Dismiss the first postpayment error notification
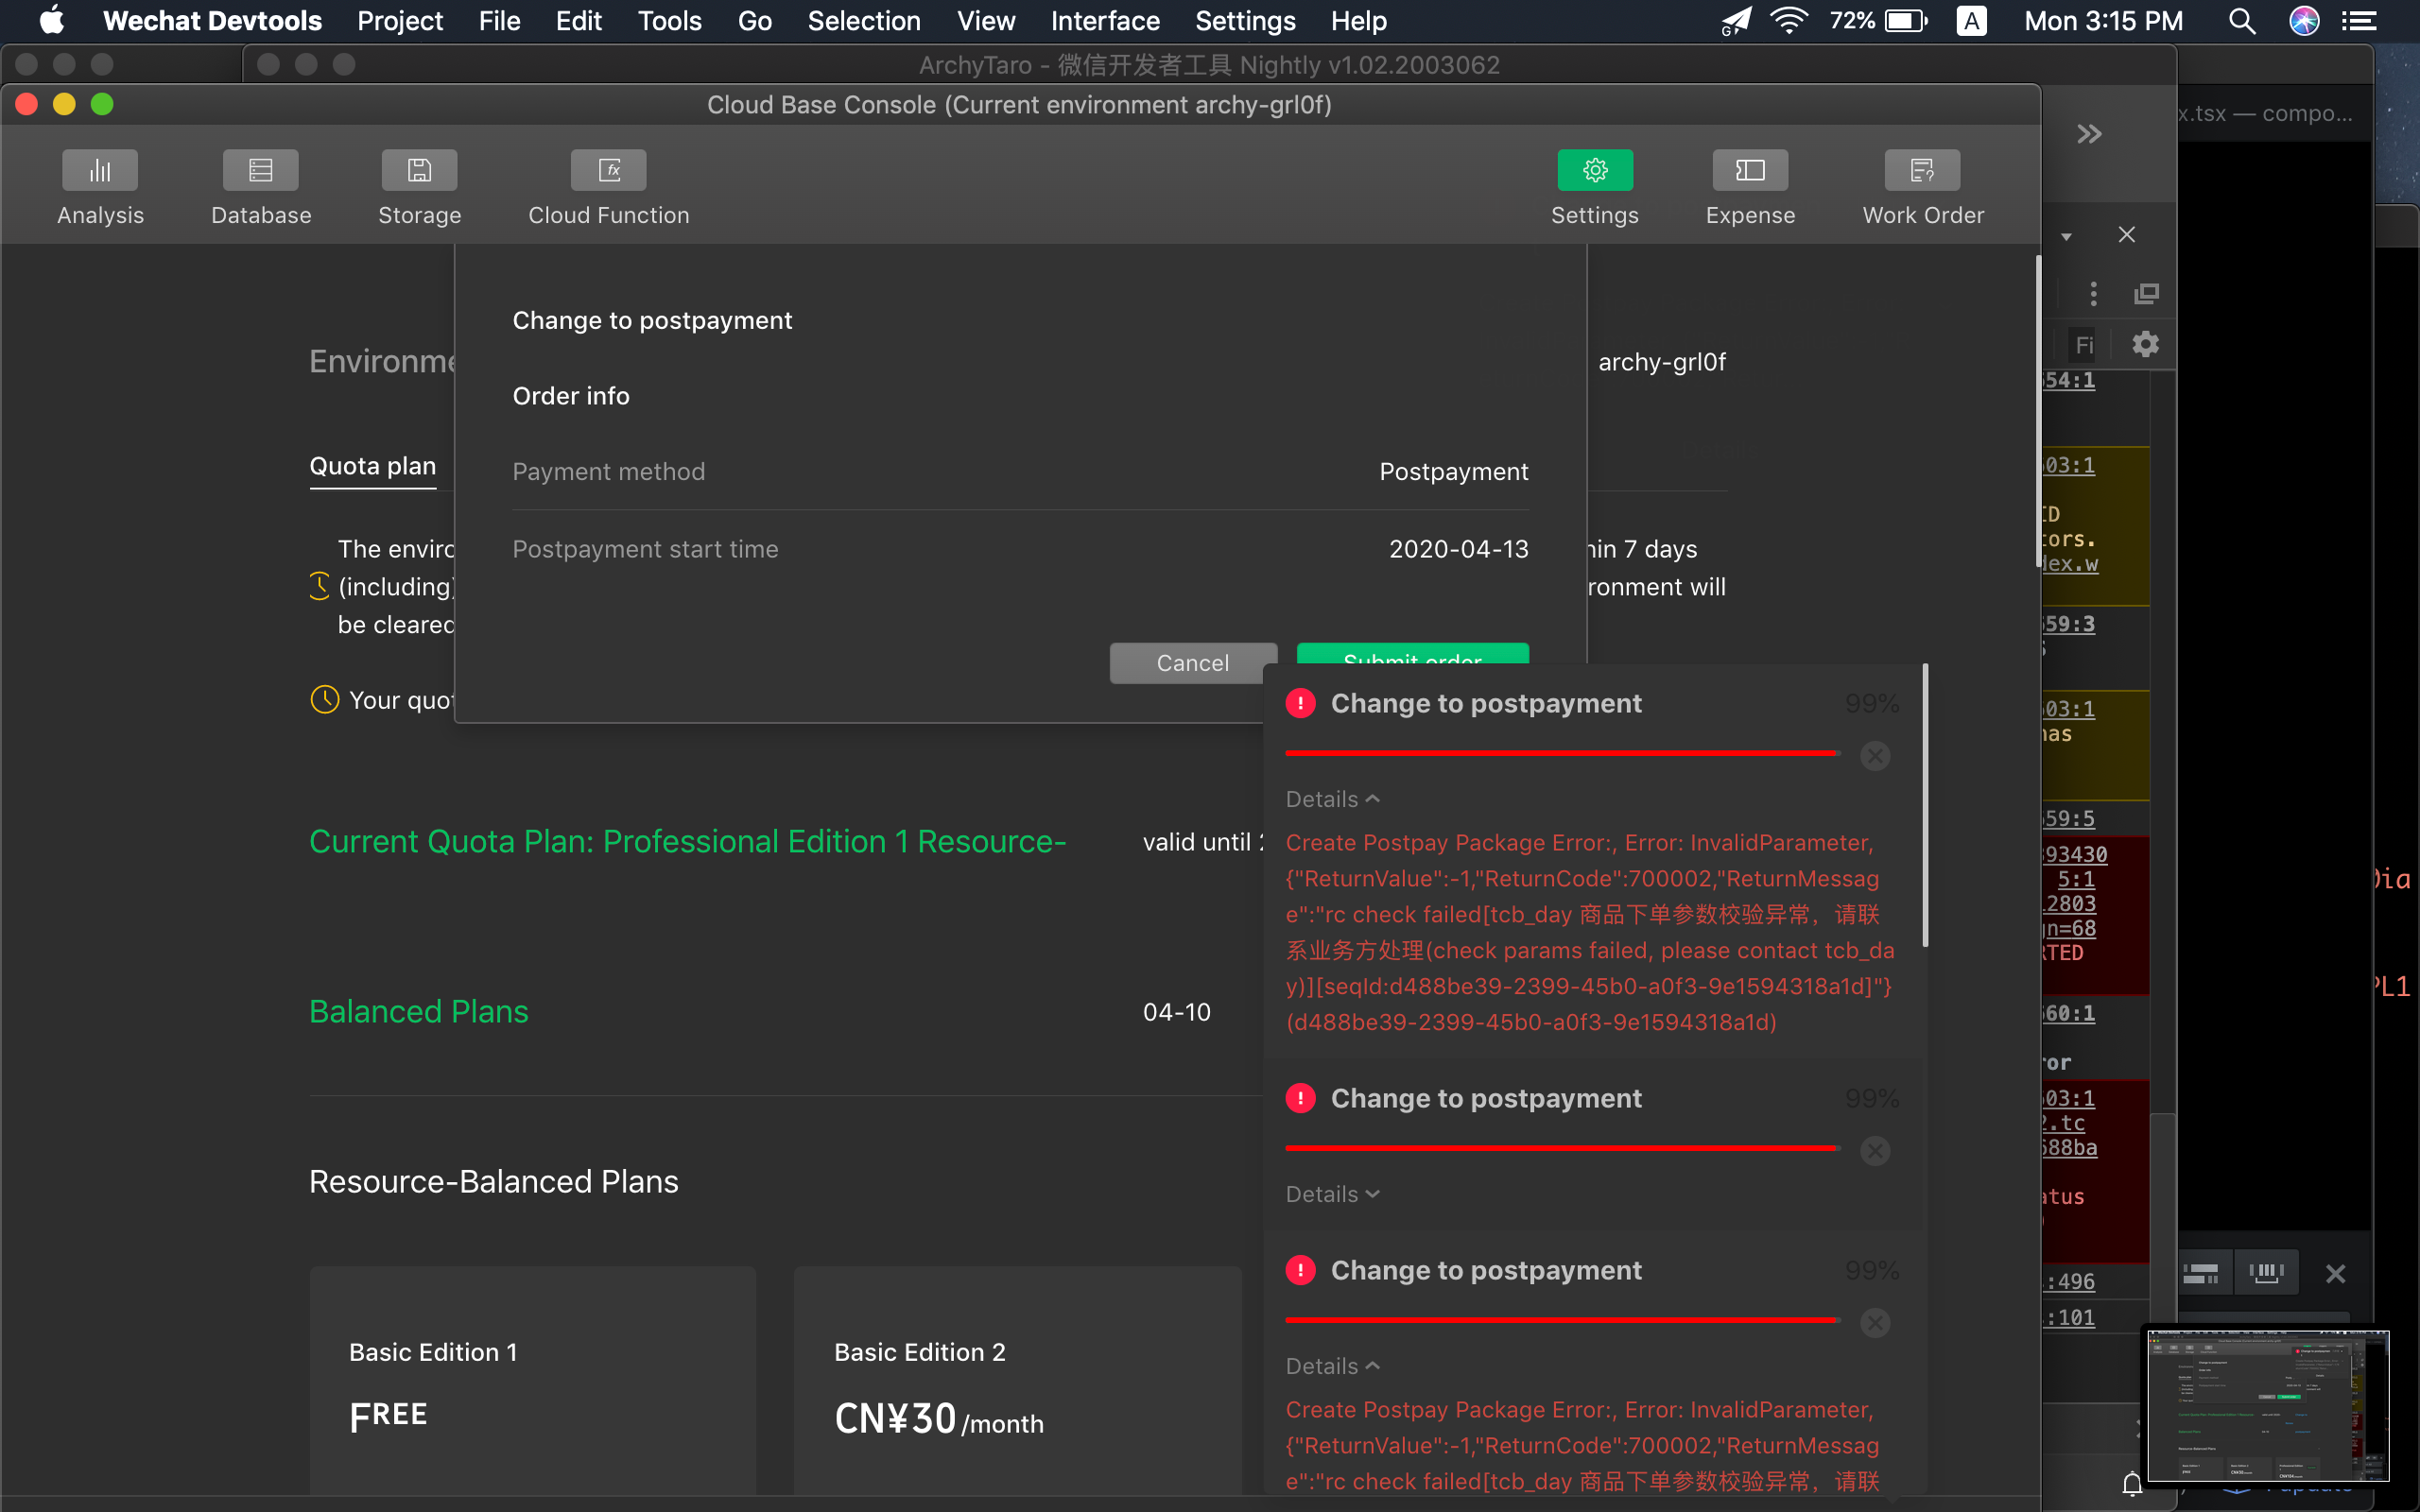The image size is (2420, 1512). [x=1875, y=756]
